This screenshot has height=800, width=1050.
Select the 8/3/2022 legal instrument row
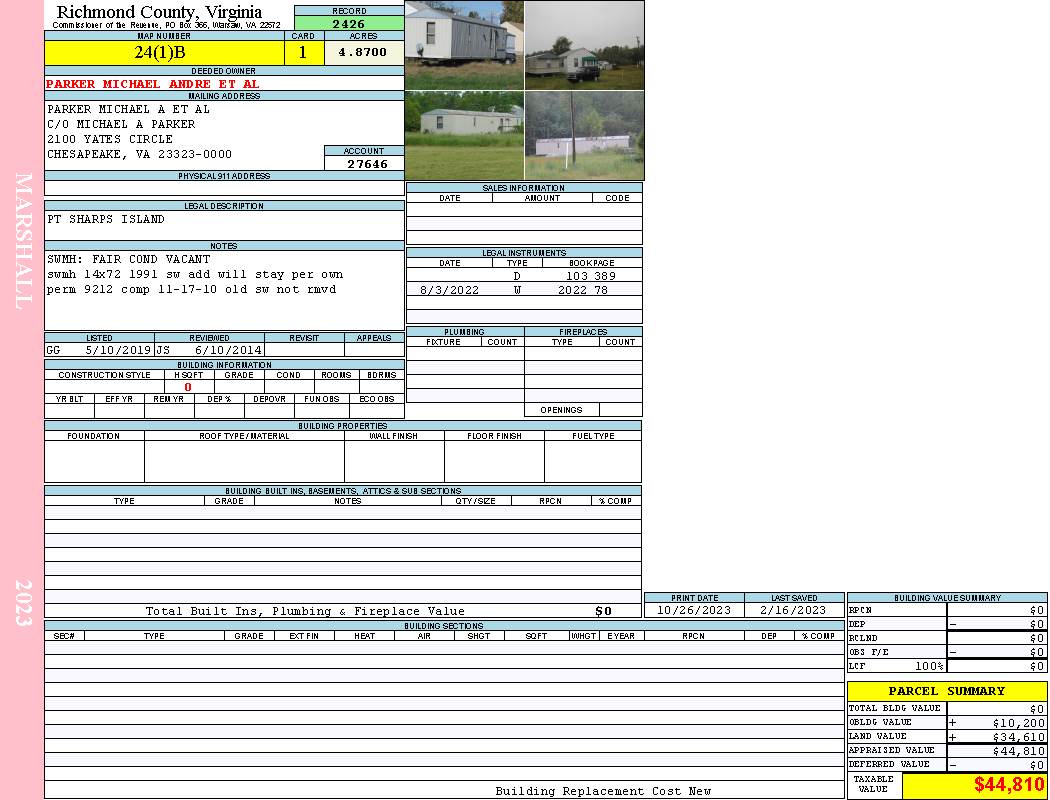[524, 290]
